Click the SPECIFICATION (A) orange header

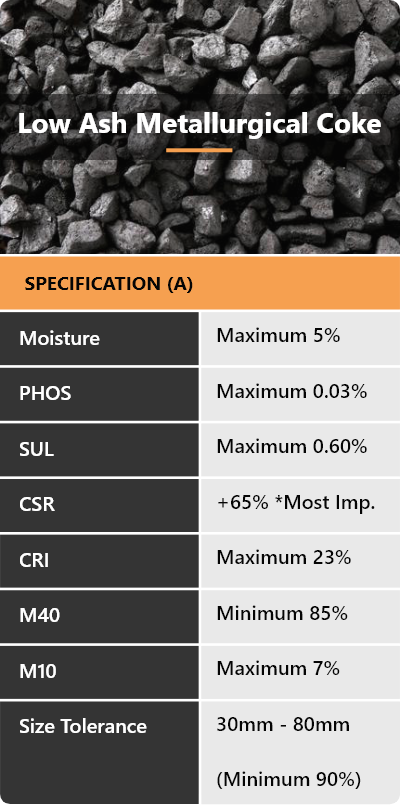[x=200, y=283]
